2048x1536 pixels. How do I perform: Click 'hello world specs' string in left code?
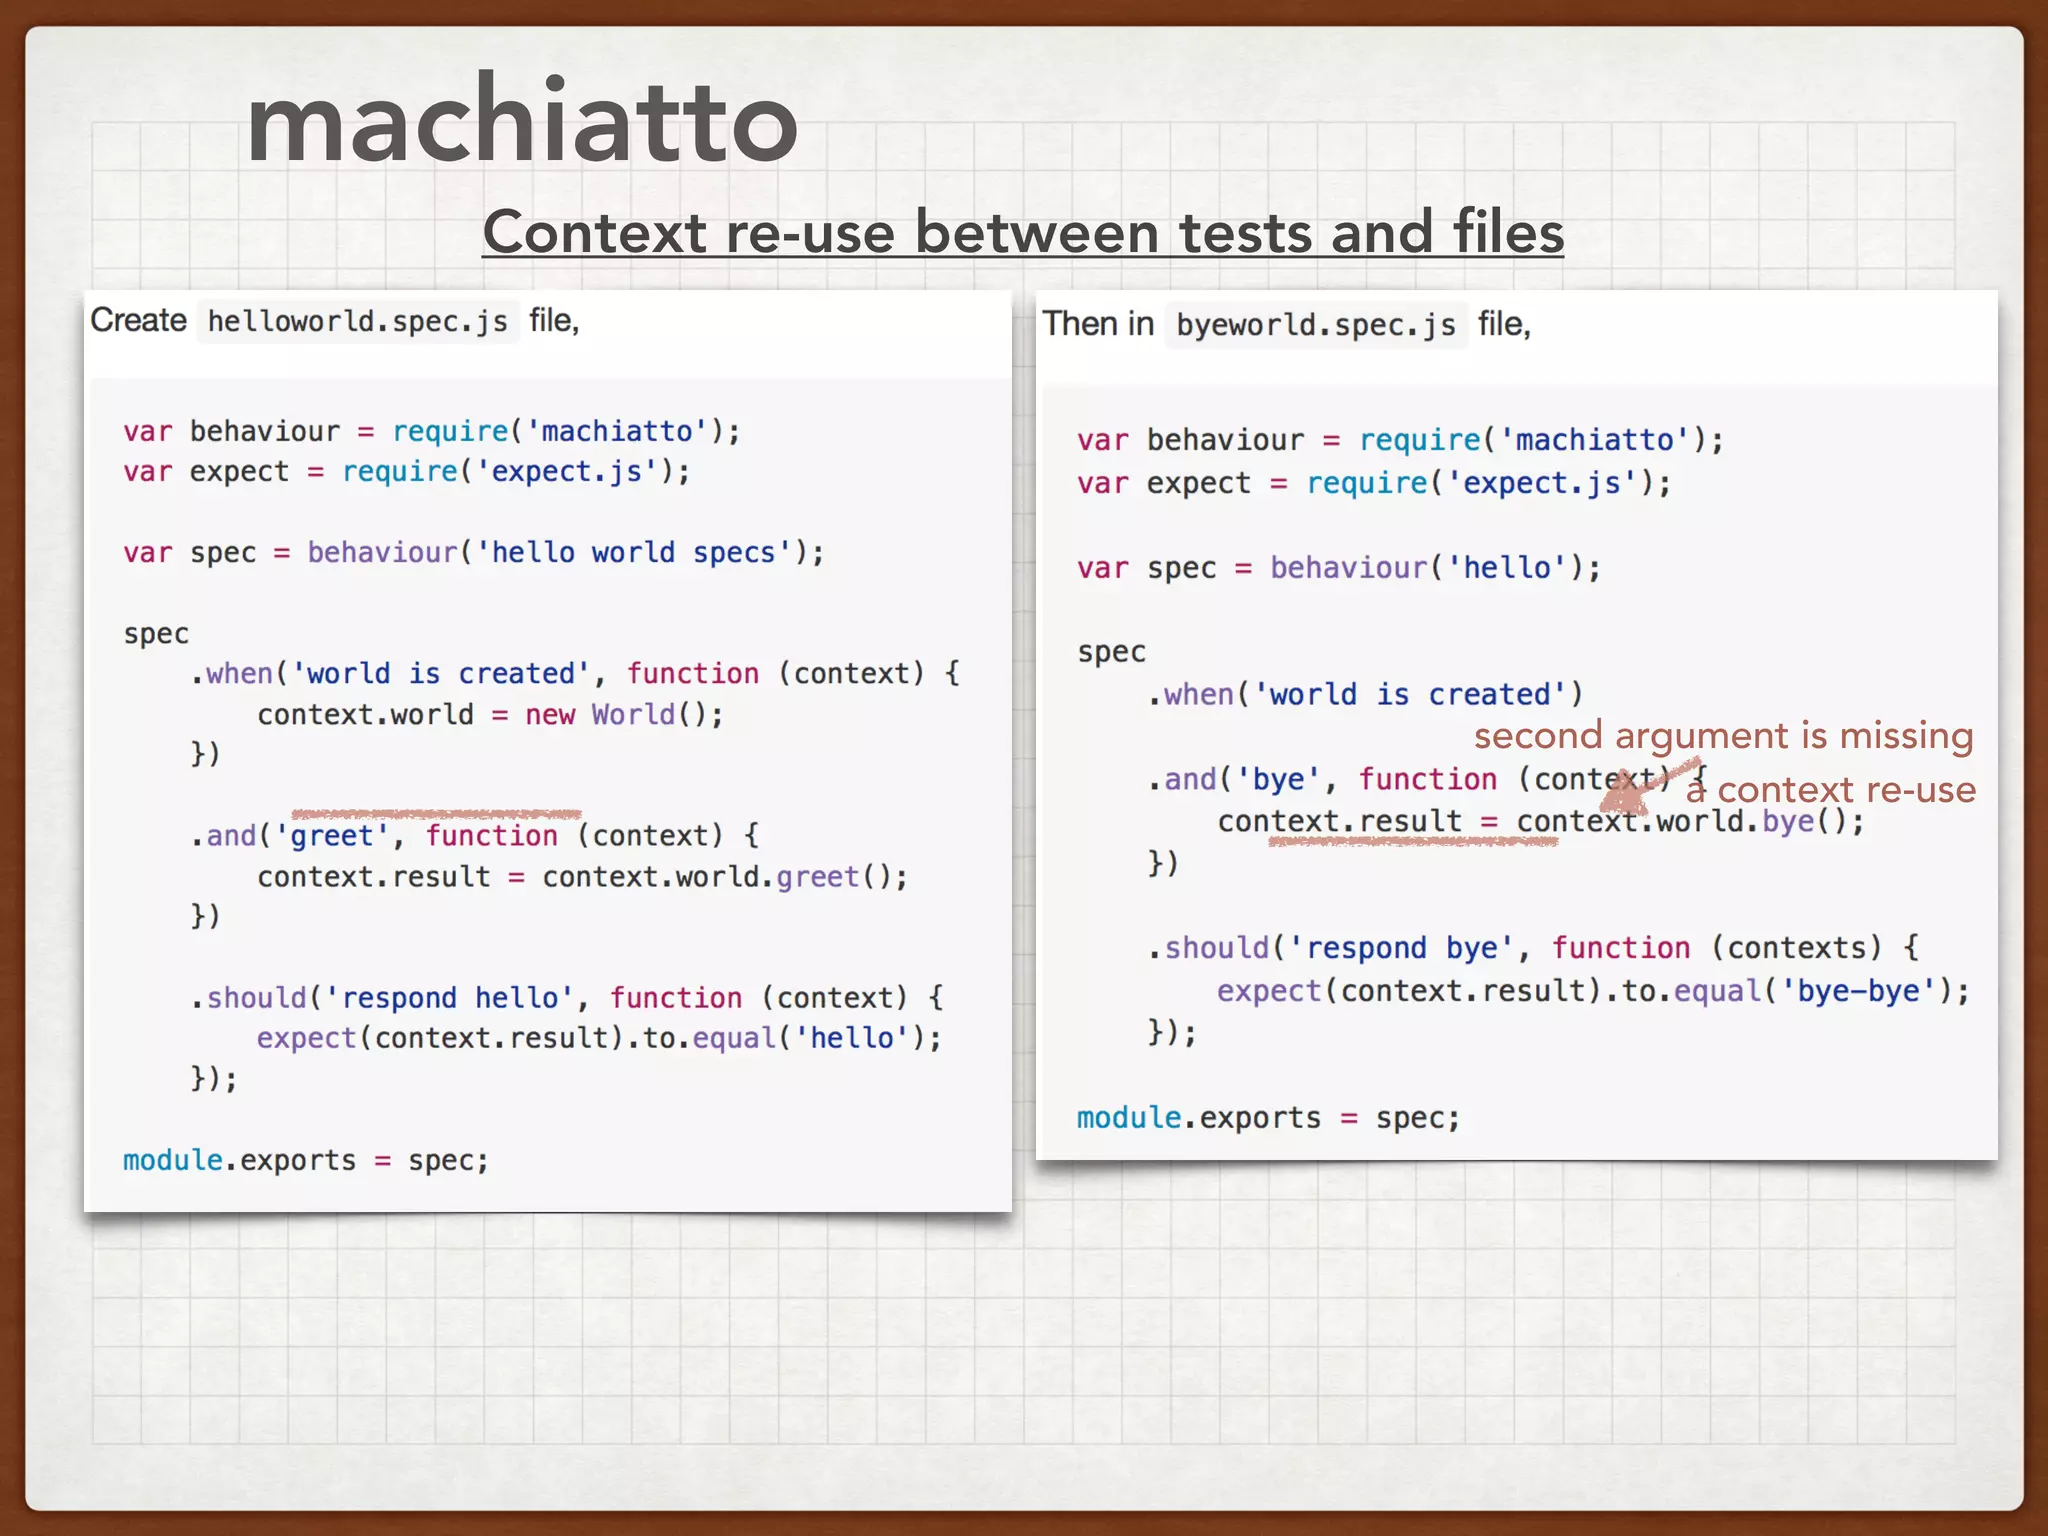[633, 552]
